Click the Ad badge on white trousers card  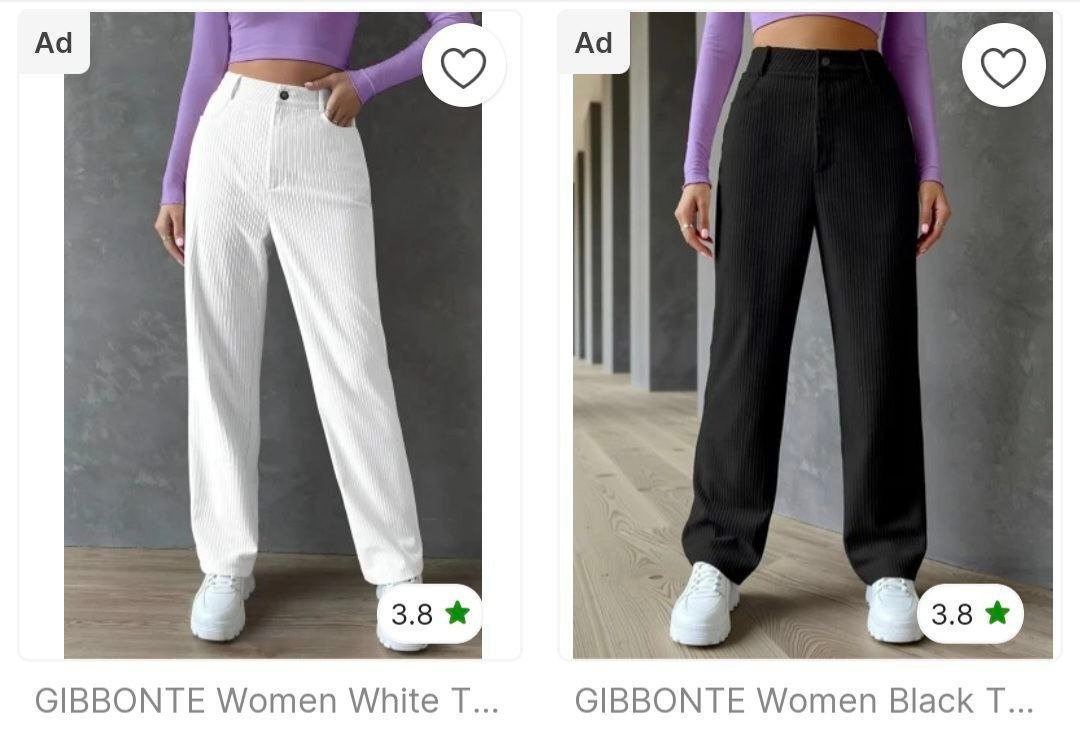(x=54, y=43)
